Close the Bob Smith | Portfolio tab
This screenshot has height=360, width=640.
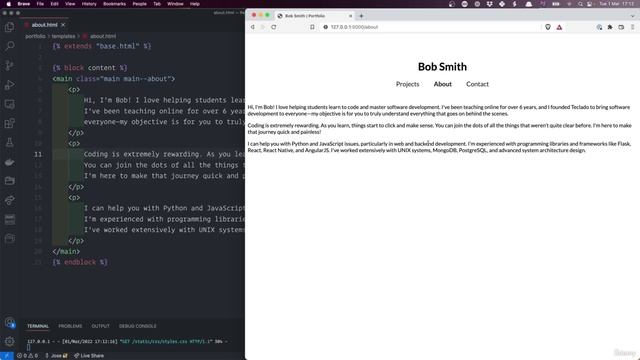coord(350,16)
